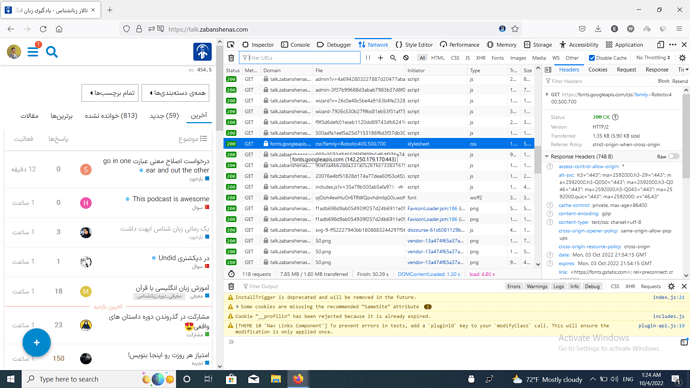The height and width of the screenshot is (388, 690).
Task: Switch to the Inspector tab
Action: (x=258, y=44)
